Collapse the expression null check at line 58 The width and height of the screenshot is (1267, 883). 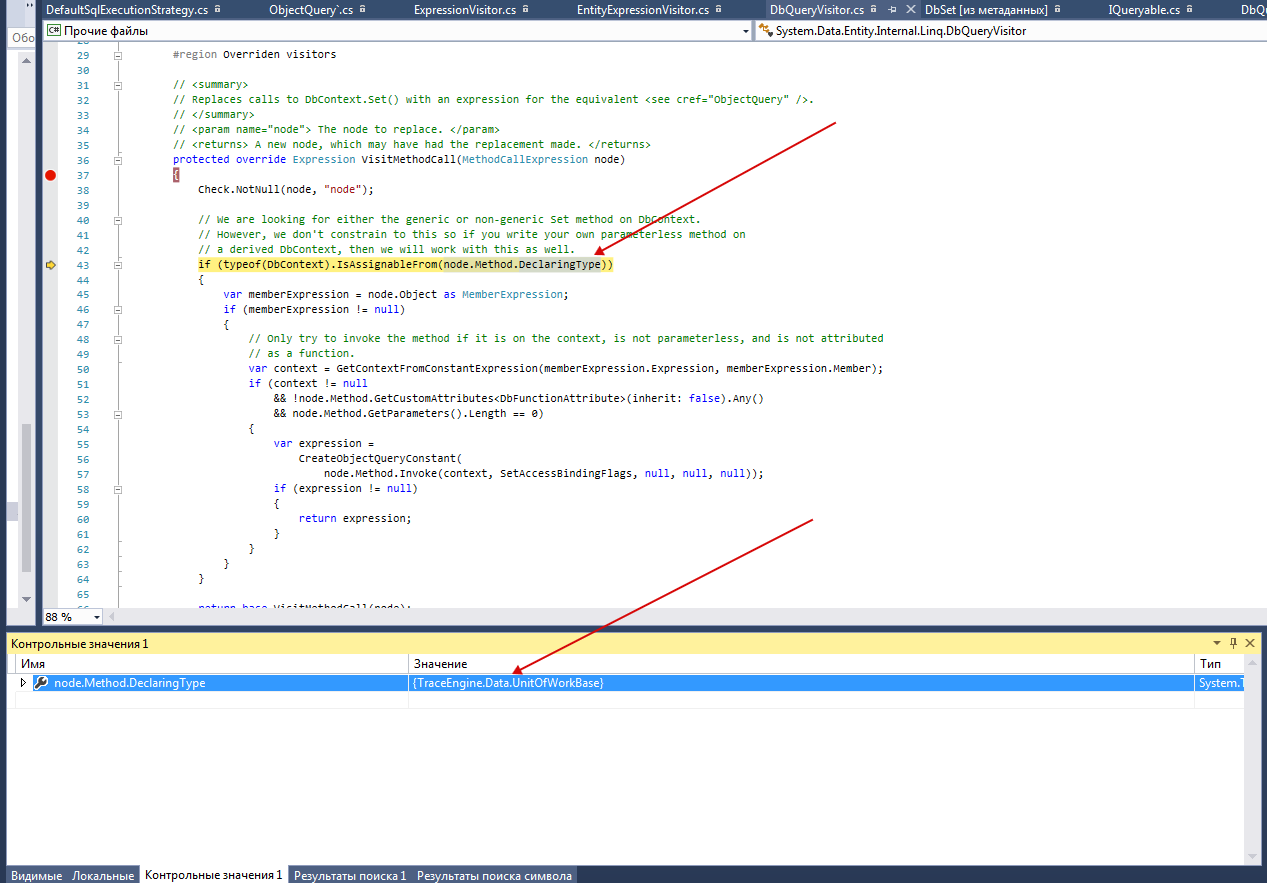(x=117, y=489)
